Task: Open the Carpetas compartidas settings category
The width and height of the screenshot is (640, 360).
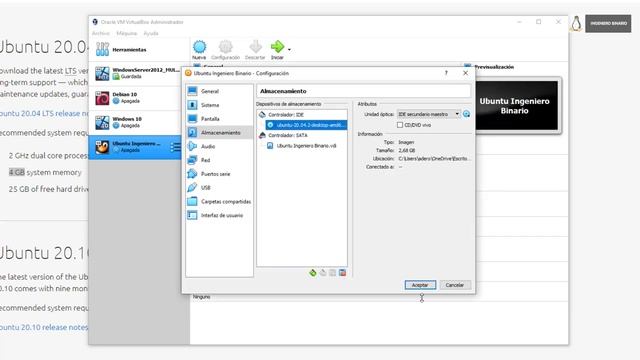Action: 219,202
